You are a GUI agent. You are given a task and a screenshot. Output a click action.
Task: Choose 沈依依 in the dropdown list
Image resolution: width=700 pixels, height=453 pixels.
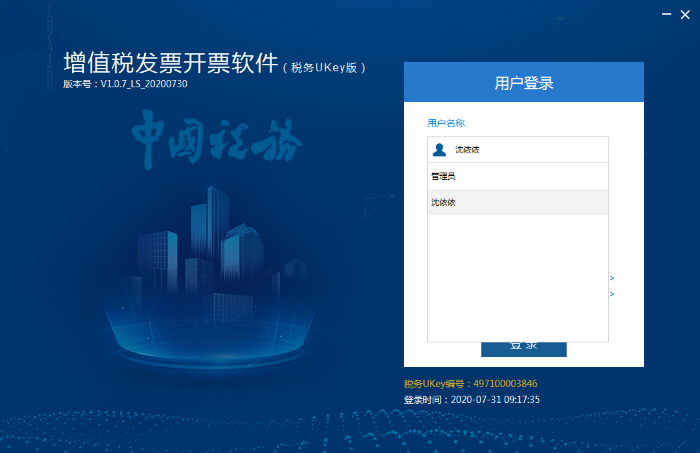click(x=517, y=202)
